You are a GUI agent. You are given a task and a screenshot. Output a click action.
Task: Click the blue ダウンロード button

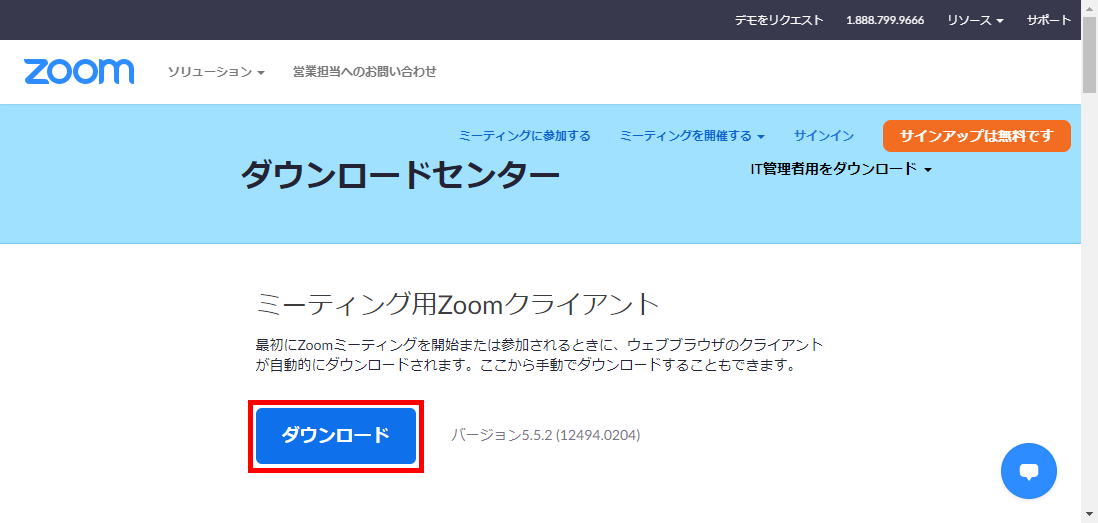click(336, 435)
